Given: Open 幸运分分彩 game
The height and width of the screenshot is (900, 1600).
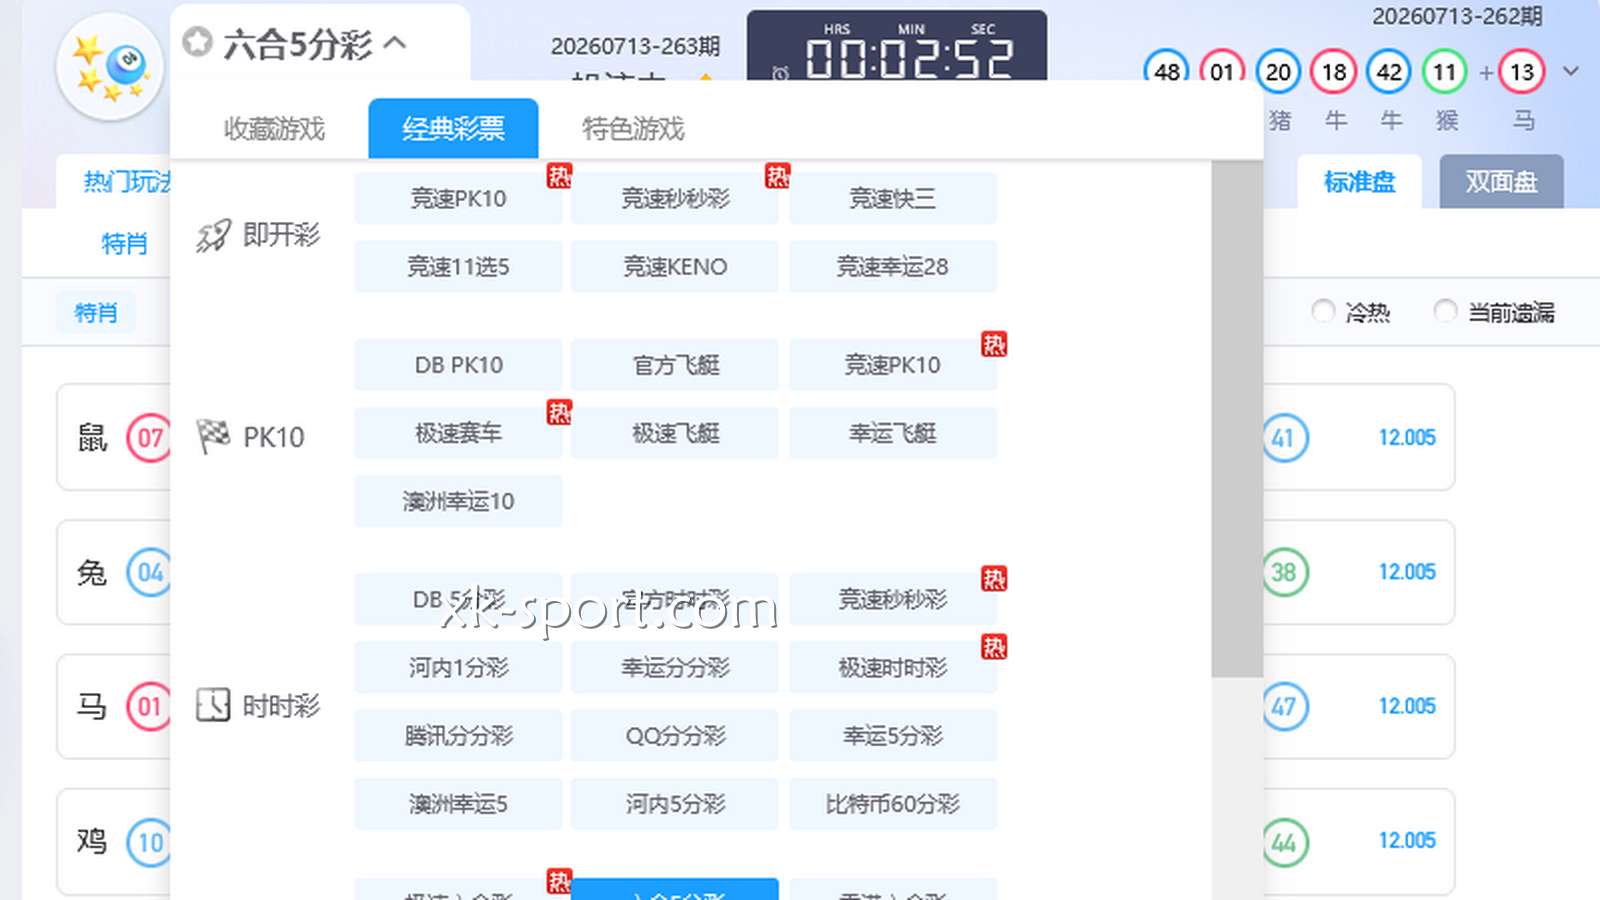Looking at the screenshot, I should pyautogui.click(x=675, y=667).
